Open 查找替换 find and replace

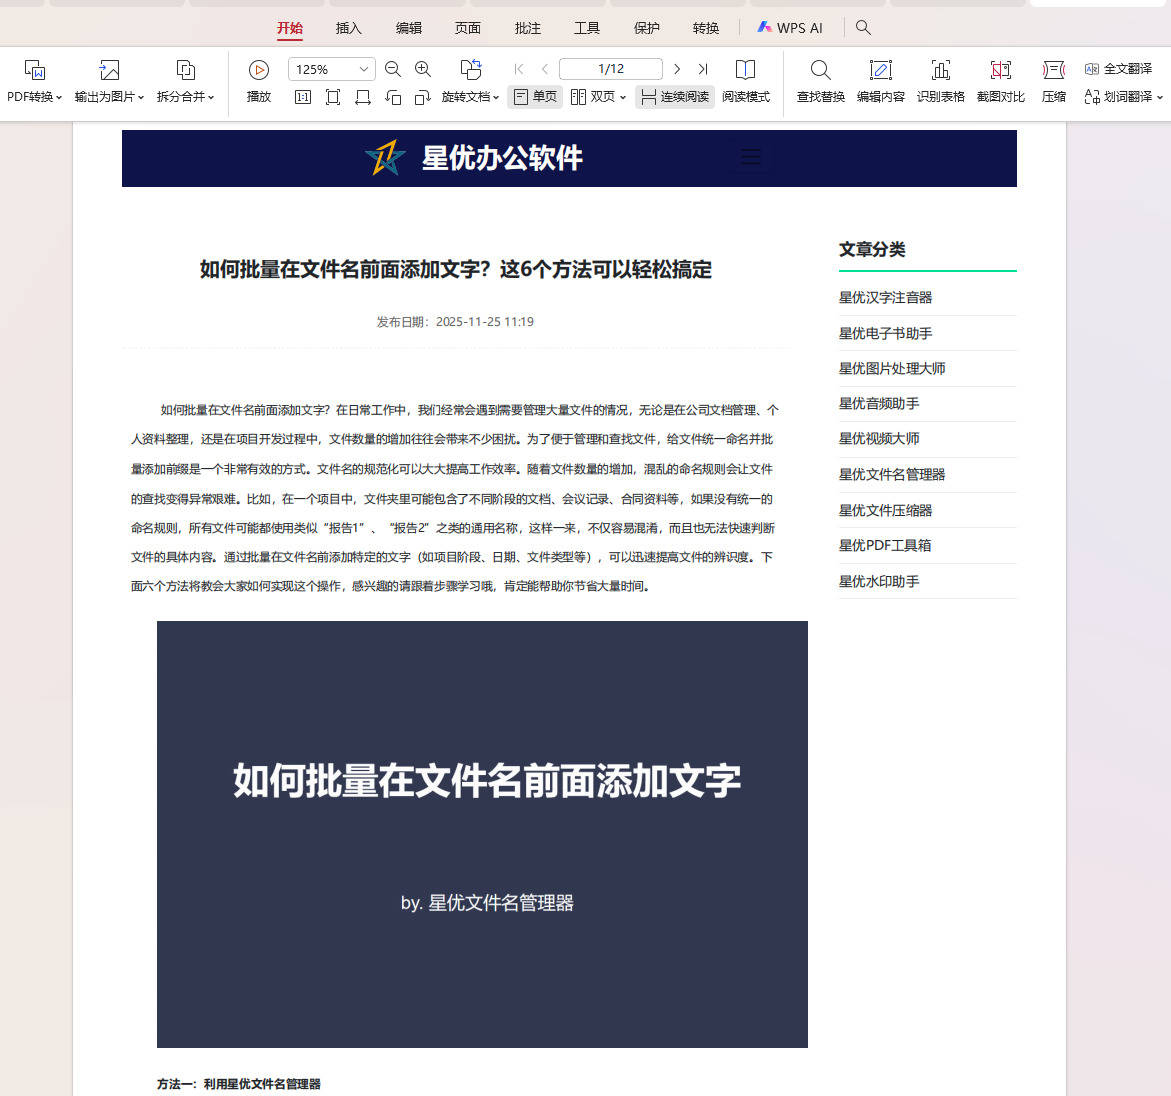click(820, 81)
